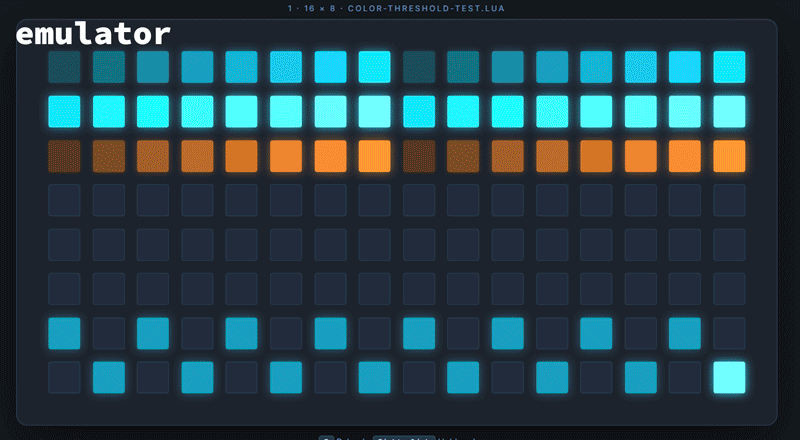Image resolution: width=800 pixels, height=440 pixels.
Task: Tap the lit blue pad, row 8 column 14
Action: [640, 378]
